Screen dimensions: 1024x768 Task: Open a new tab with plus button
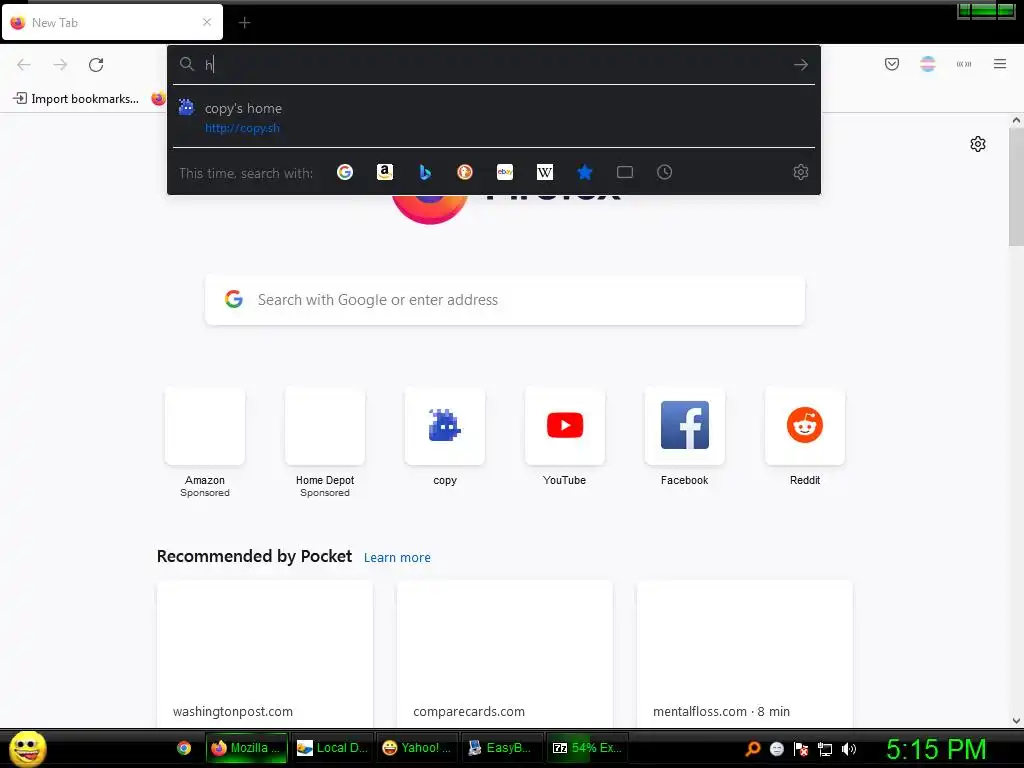(x=244, y=23)
